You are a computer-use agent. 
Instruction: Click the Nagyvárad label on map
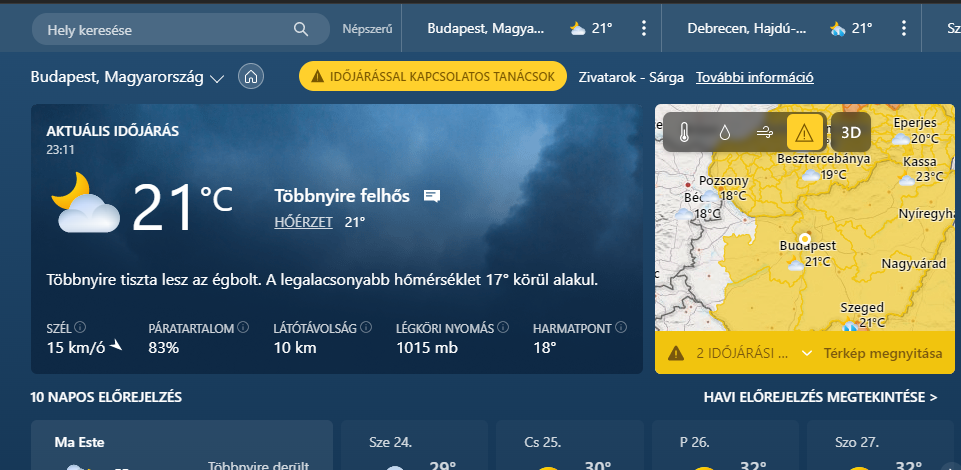click(x=913, y=264)
